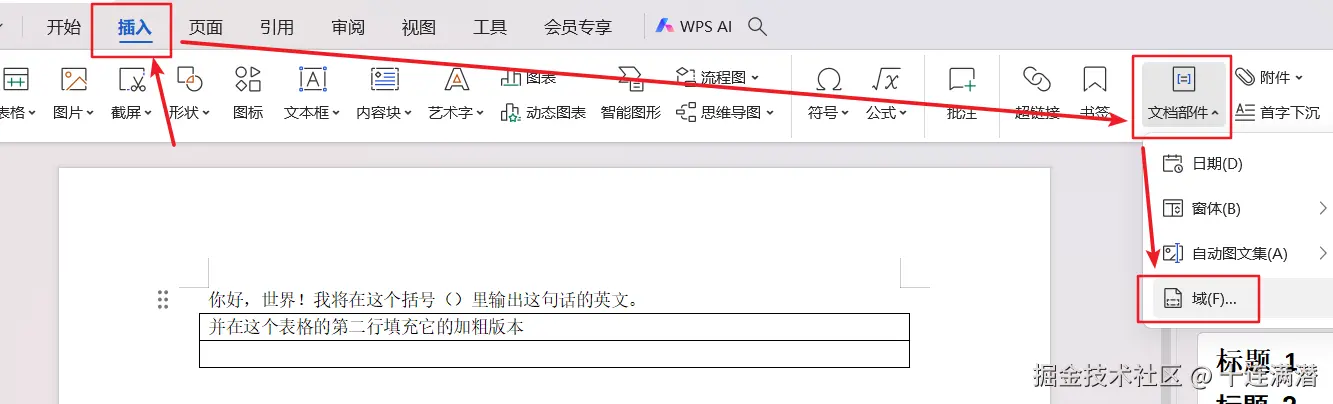The image size is (1333, 404).
Task: Open the 工具 tab
Action: [x=490, y=28]
